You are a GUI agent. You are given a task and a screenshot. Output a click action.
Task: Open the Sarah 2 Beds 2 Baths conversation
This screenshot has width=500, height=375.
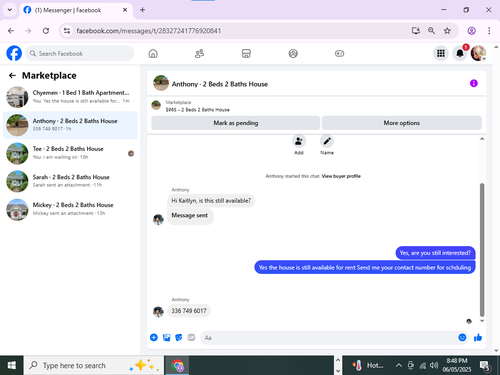pos(70,181)
